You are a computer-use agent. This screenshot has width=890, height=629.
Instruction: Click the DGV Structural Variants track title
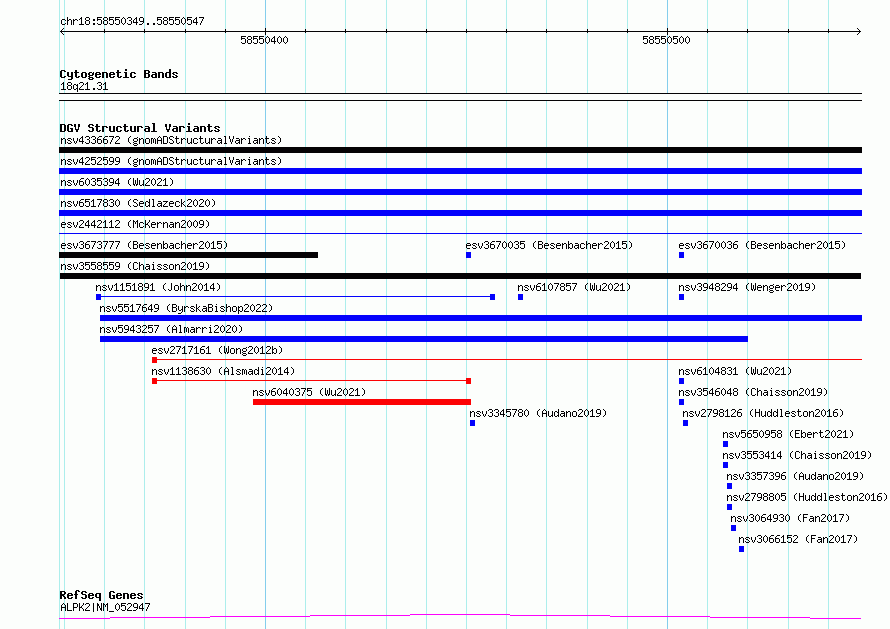coord(140,128)
